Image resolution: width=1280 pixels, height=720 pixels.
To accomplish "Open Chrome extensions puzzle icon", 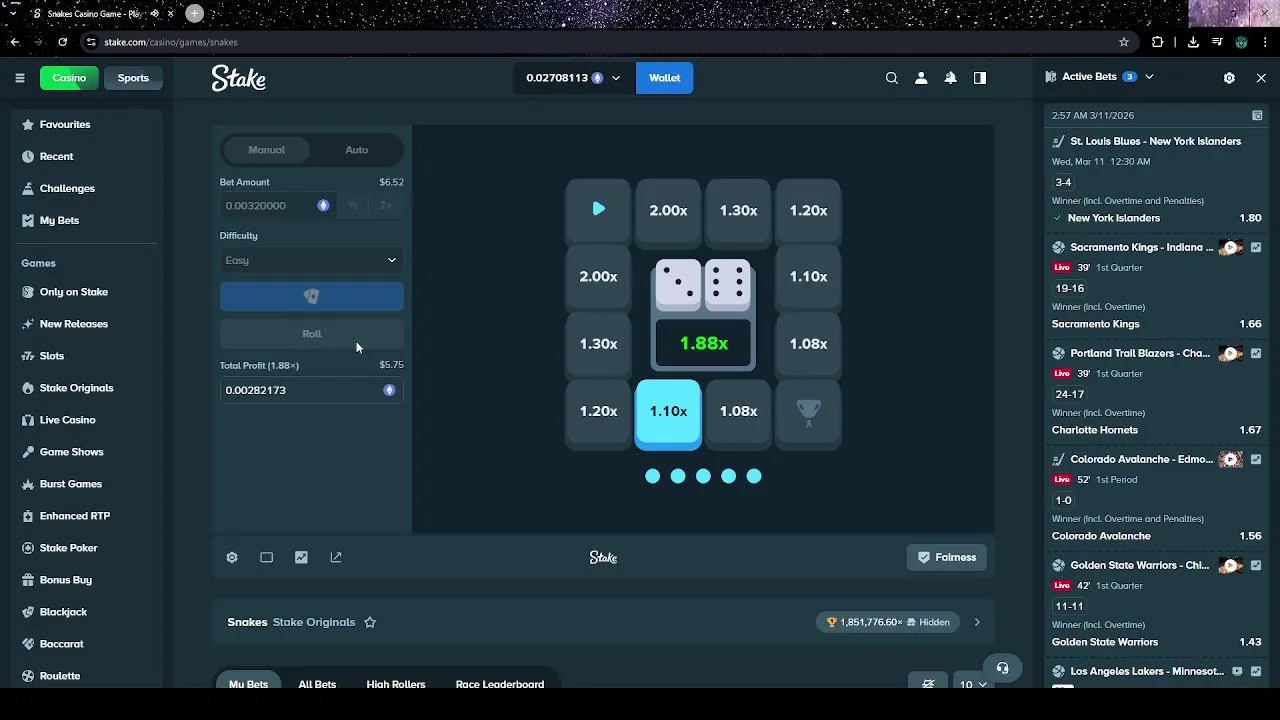I will pos(1158,42).
